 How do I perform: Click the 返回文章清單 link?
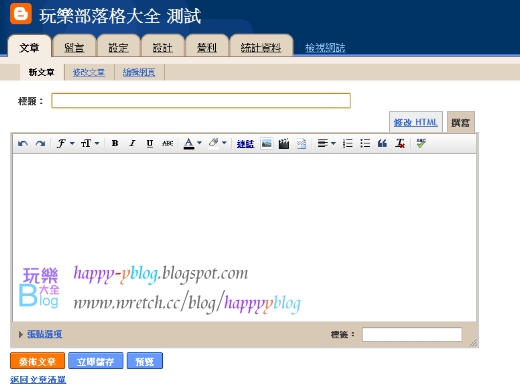pyautogui.click(x=38, y=380)
